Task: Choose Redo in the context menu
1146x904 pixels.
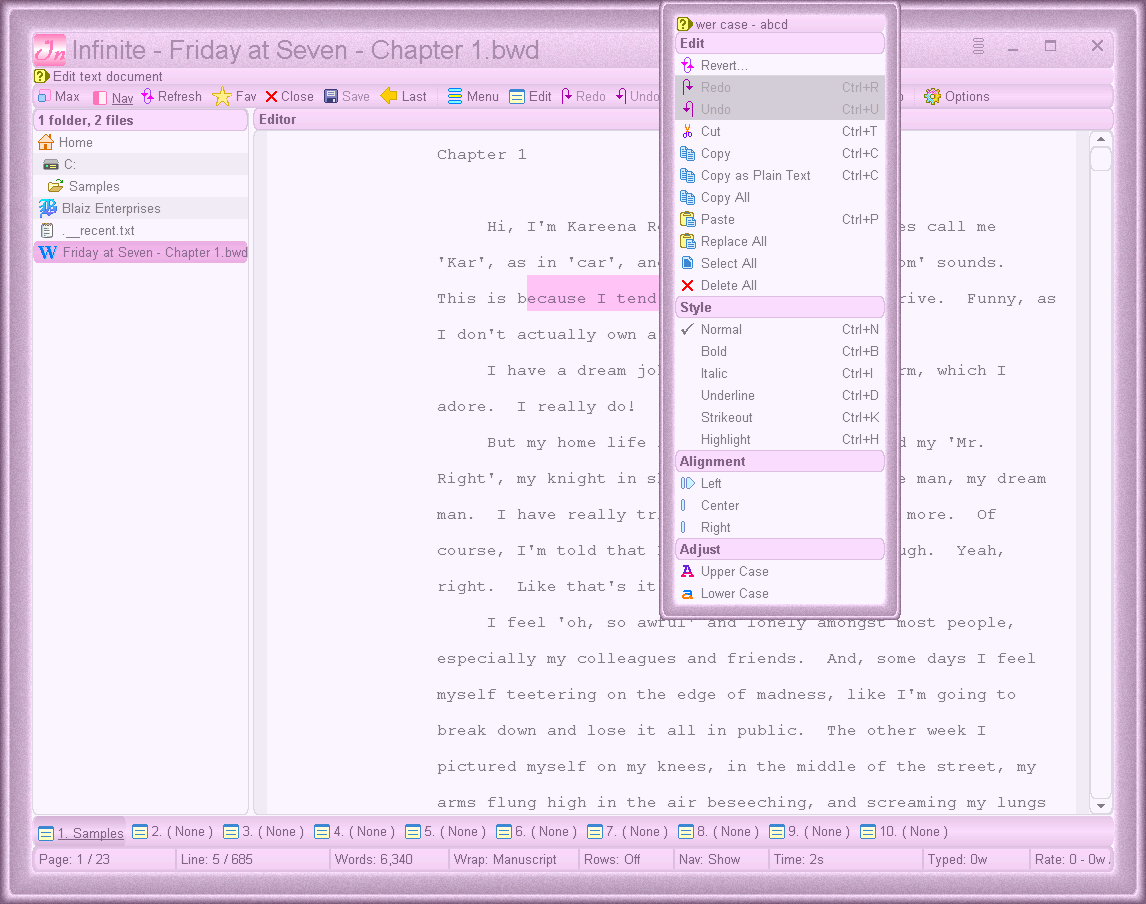Action: coord(780,87)
